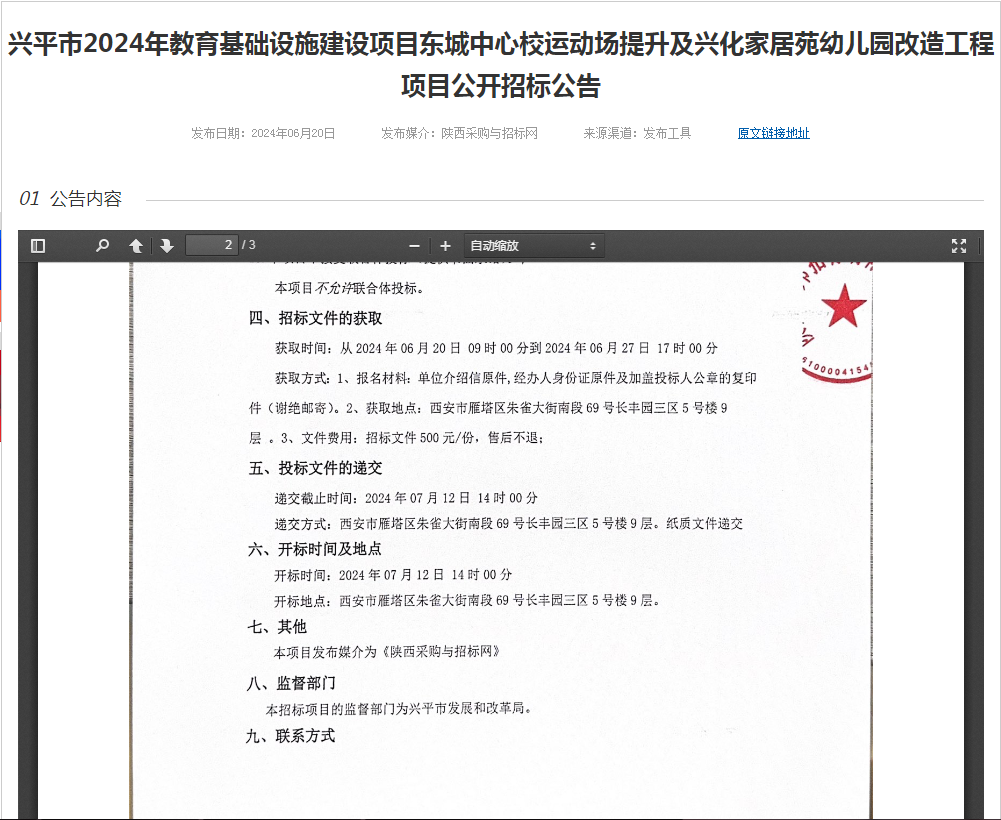
Task: Click heading 六、开标时间及地点 in the PDF
Action: pyautogui.click(x=315, y=549)
